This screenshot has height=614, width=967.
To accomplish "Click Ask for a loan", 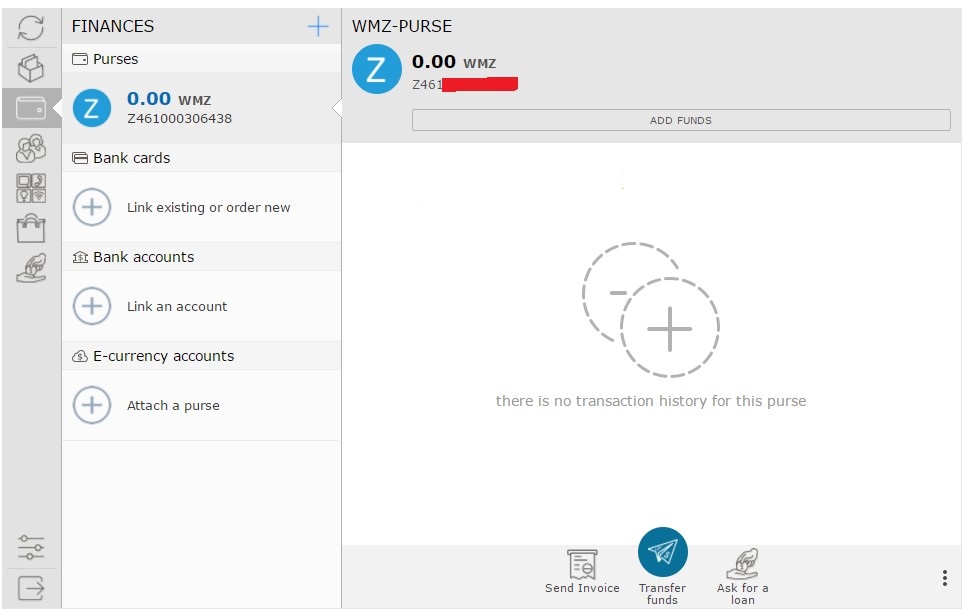I will point(743,576).
